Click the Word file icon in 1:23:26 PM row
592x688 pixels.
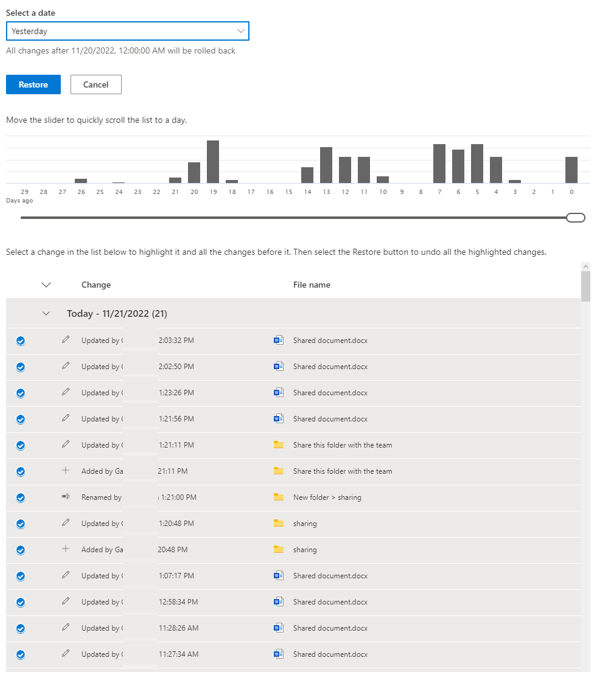278,392
